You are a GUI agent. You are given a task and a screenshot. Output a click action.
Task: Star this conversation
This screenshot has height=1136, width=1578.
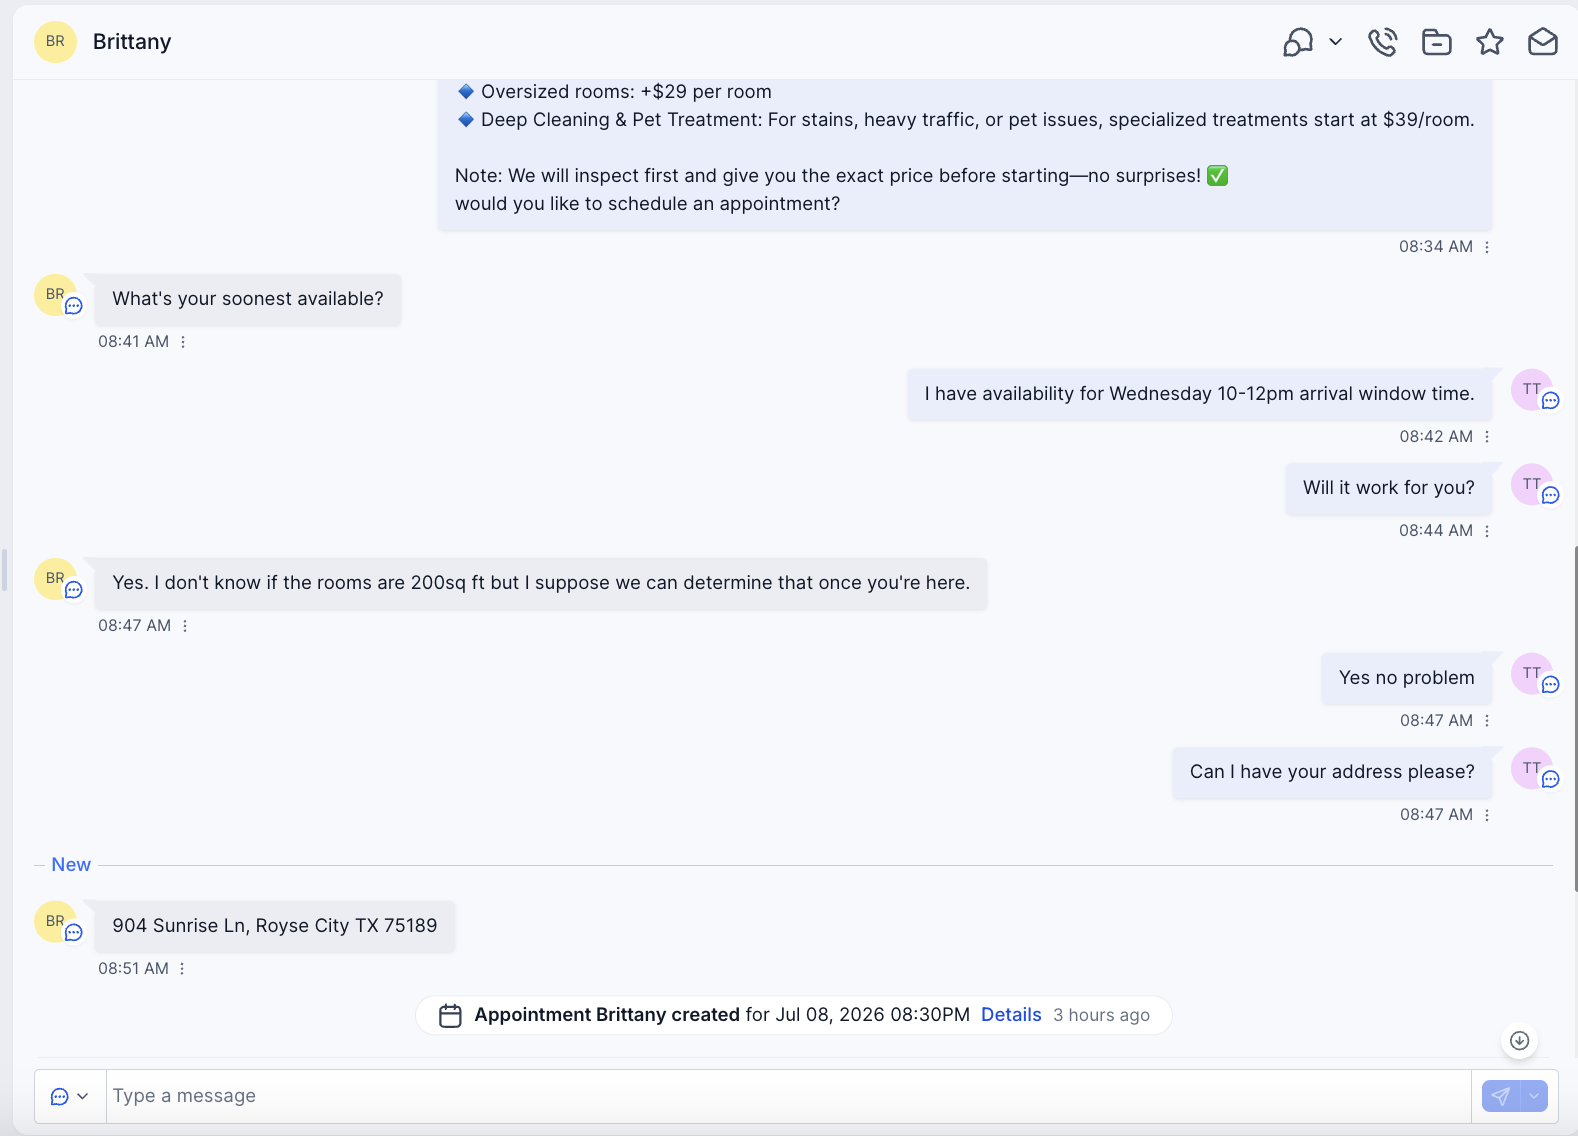coord(1490,42)
